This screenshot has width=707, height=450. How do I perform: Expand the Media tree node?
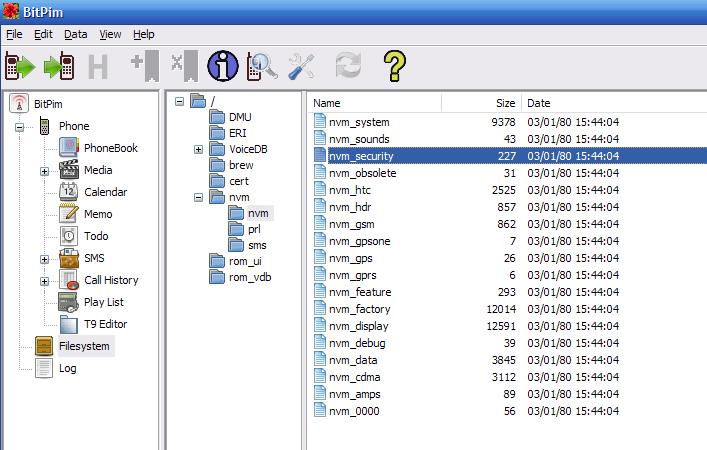pyautogui.click(x=45, y=171)
